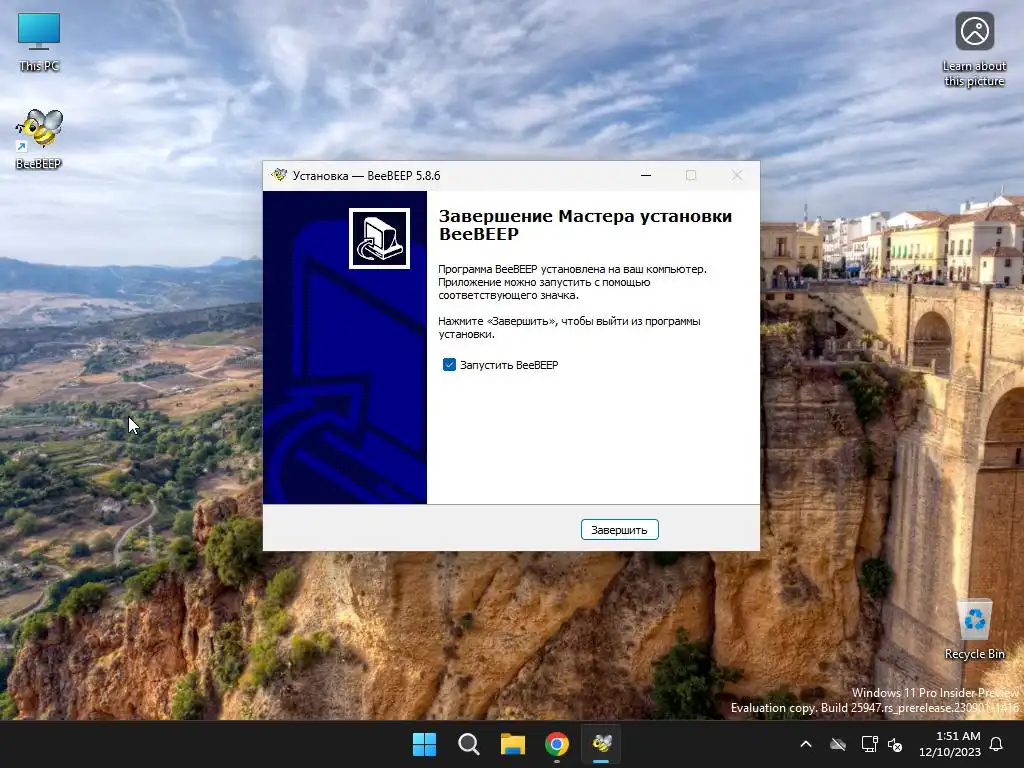1024x768 pixels.
Task: Open the BeeBEEP desktop shortcut
Action: pyautogui.click(x=39, y=139)
